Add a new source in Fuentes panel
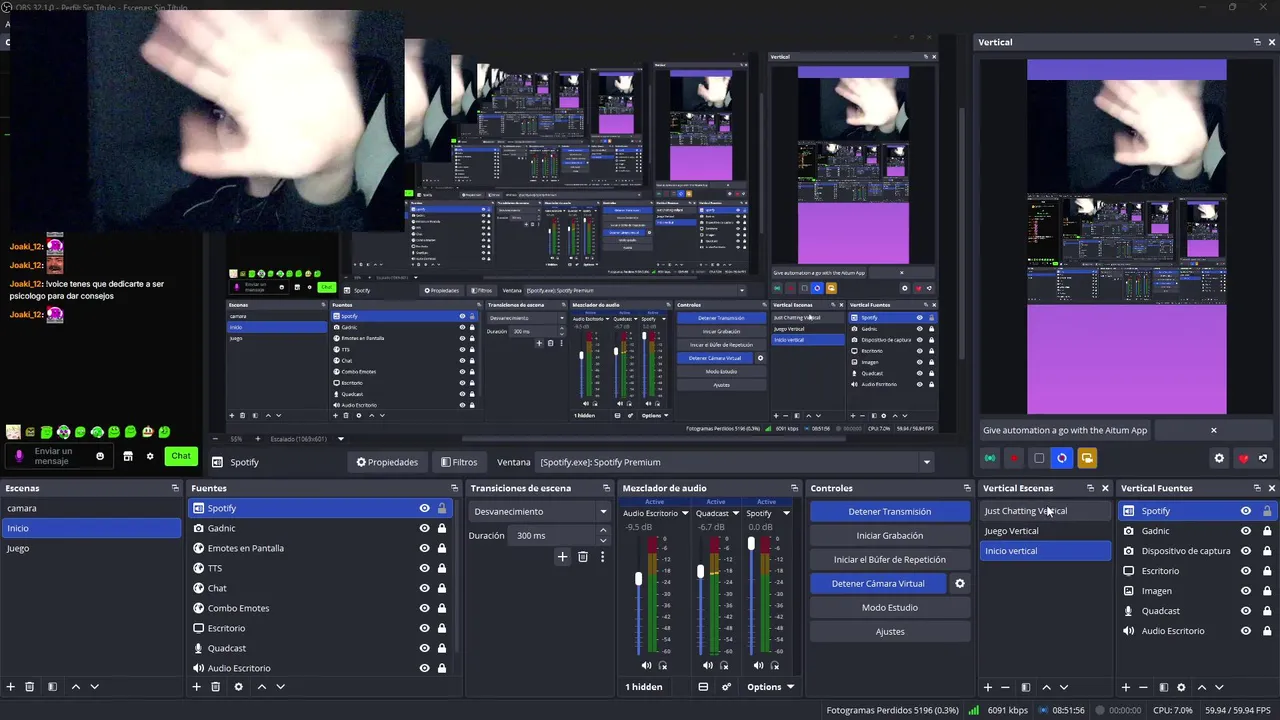1280x720 pixels. 197,687
